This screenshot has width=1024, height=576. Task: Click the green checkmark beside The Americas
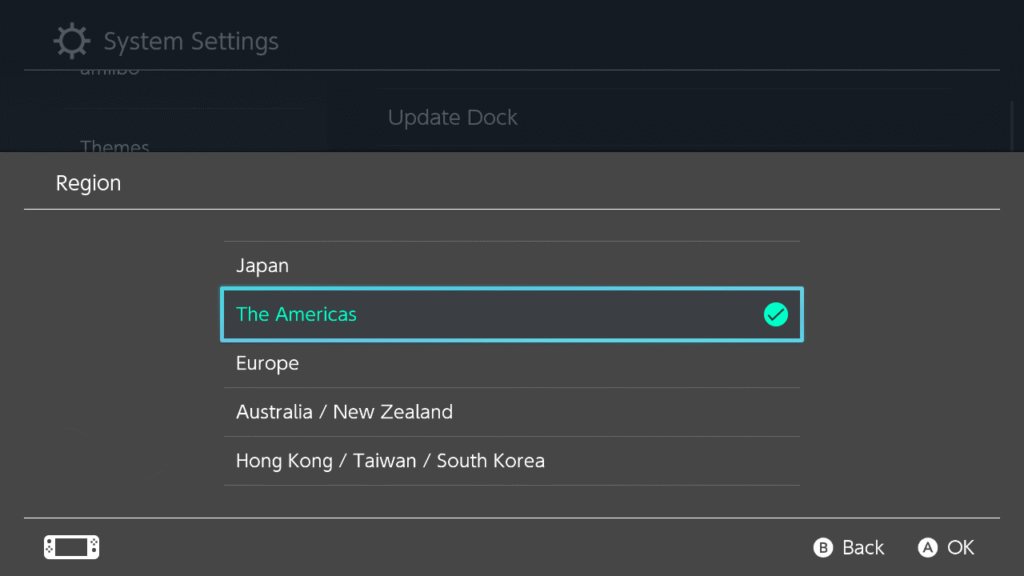point(775,315)
